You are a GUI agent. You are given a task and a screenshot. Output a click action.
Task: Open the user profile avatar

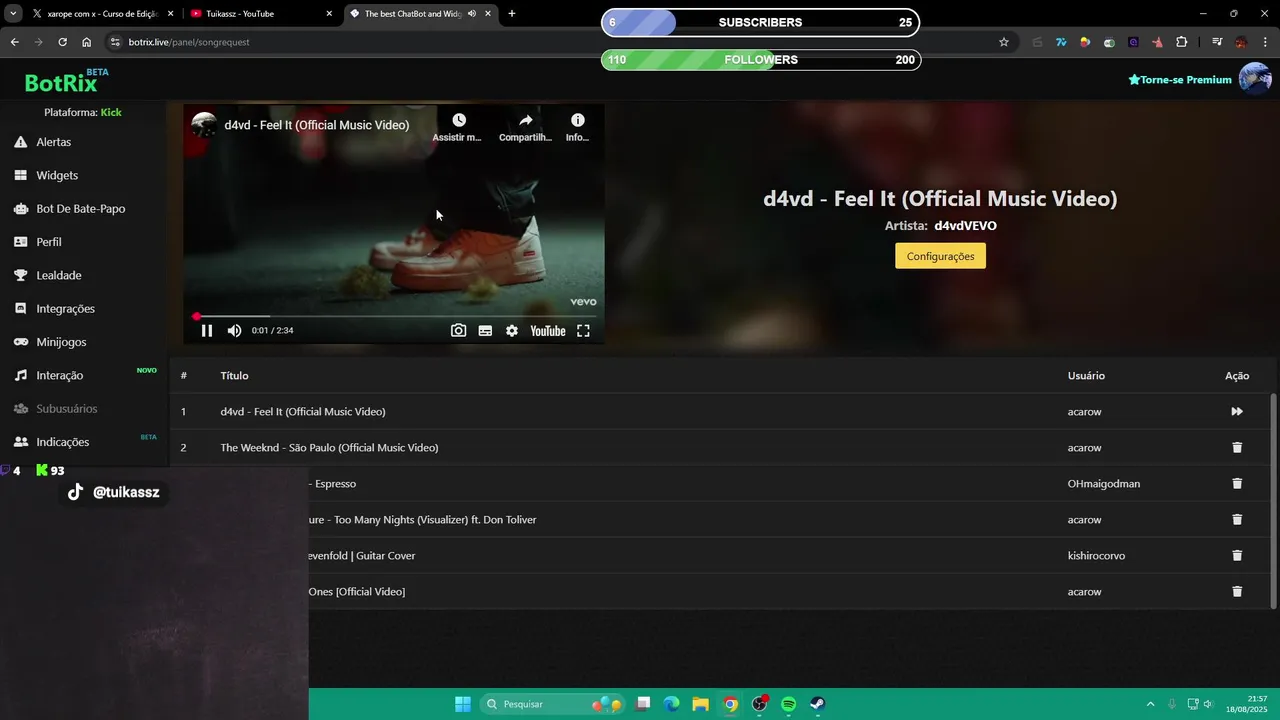click(1255, 79)
